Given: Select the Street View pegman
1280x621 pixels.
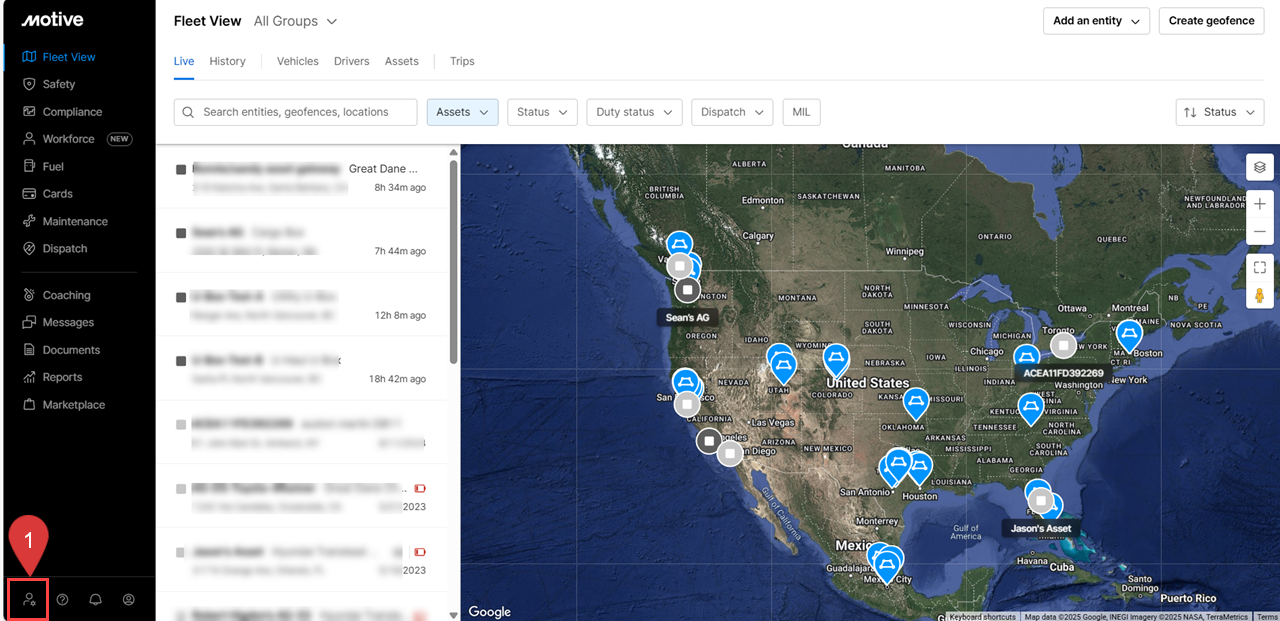Looking at the screenshot, I should [x=1259, y=296].
